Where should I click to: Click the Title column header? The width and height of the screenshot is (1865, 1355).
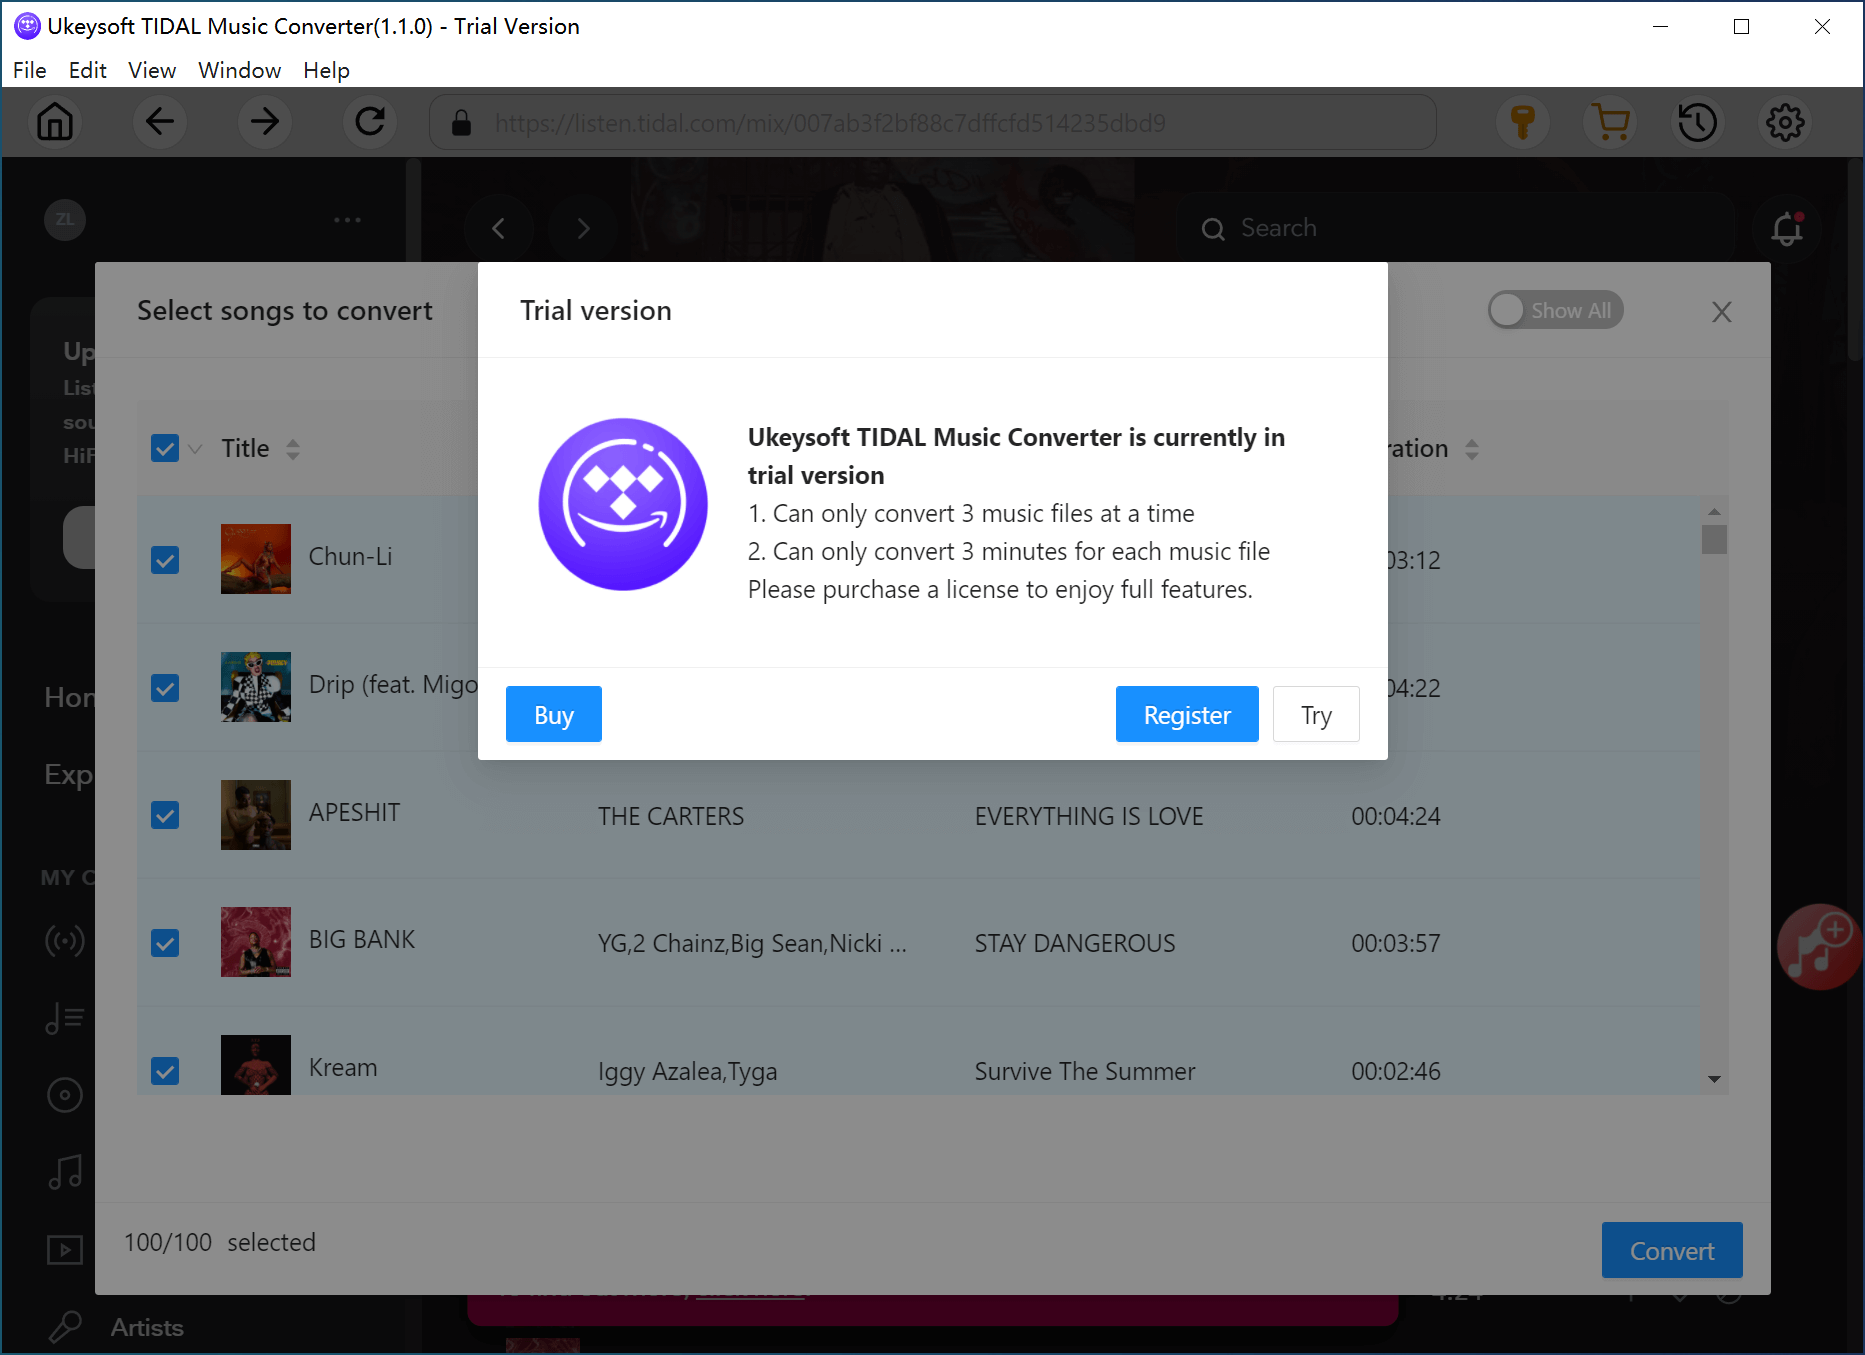(245, 448)
